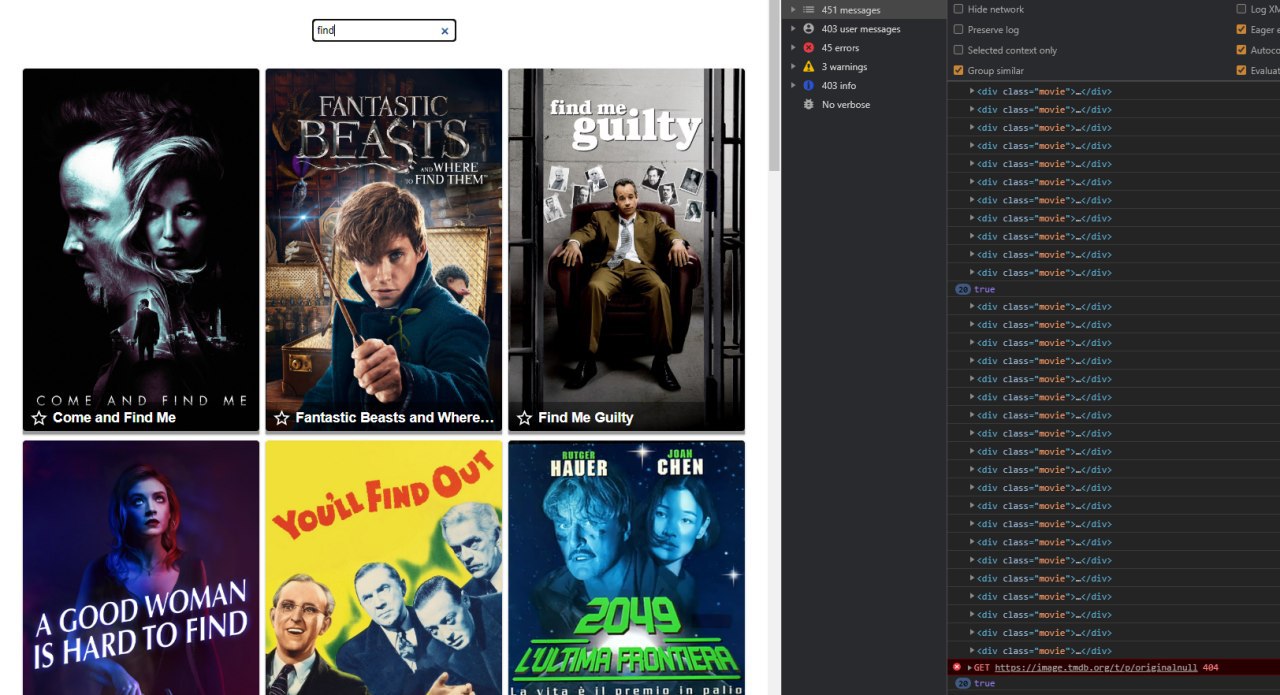
Task: Open You'll Find Out movie poster
Action: pyautogui.click(x=384, y=568)
